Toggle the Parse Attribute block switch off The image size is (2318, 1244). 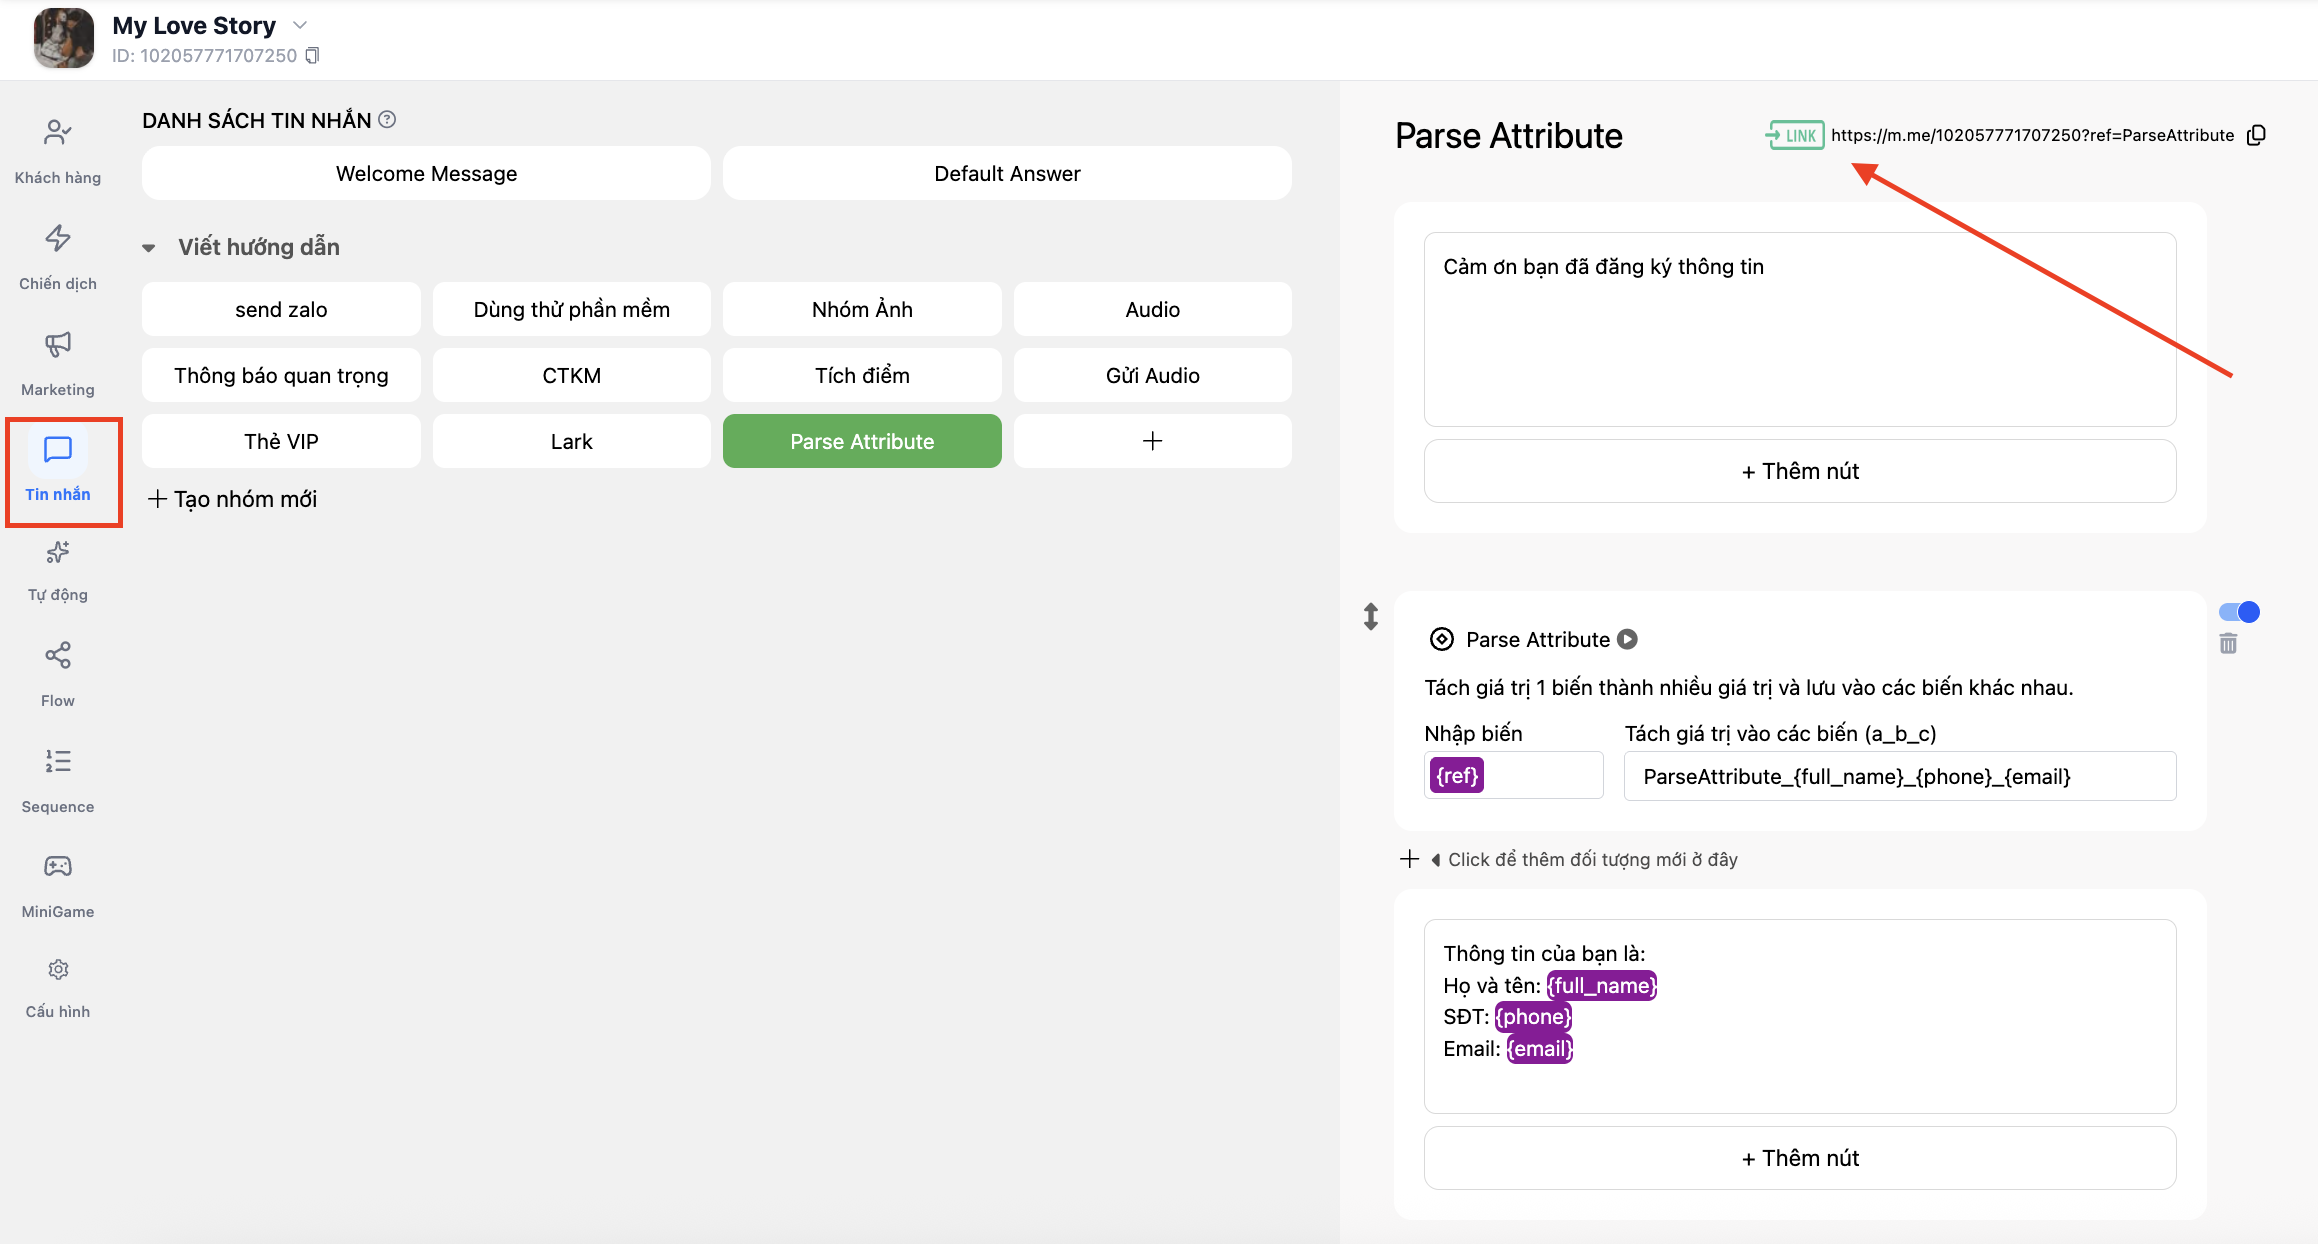click(2239, 612)
